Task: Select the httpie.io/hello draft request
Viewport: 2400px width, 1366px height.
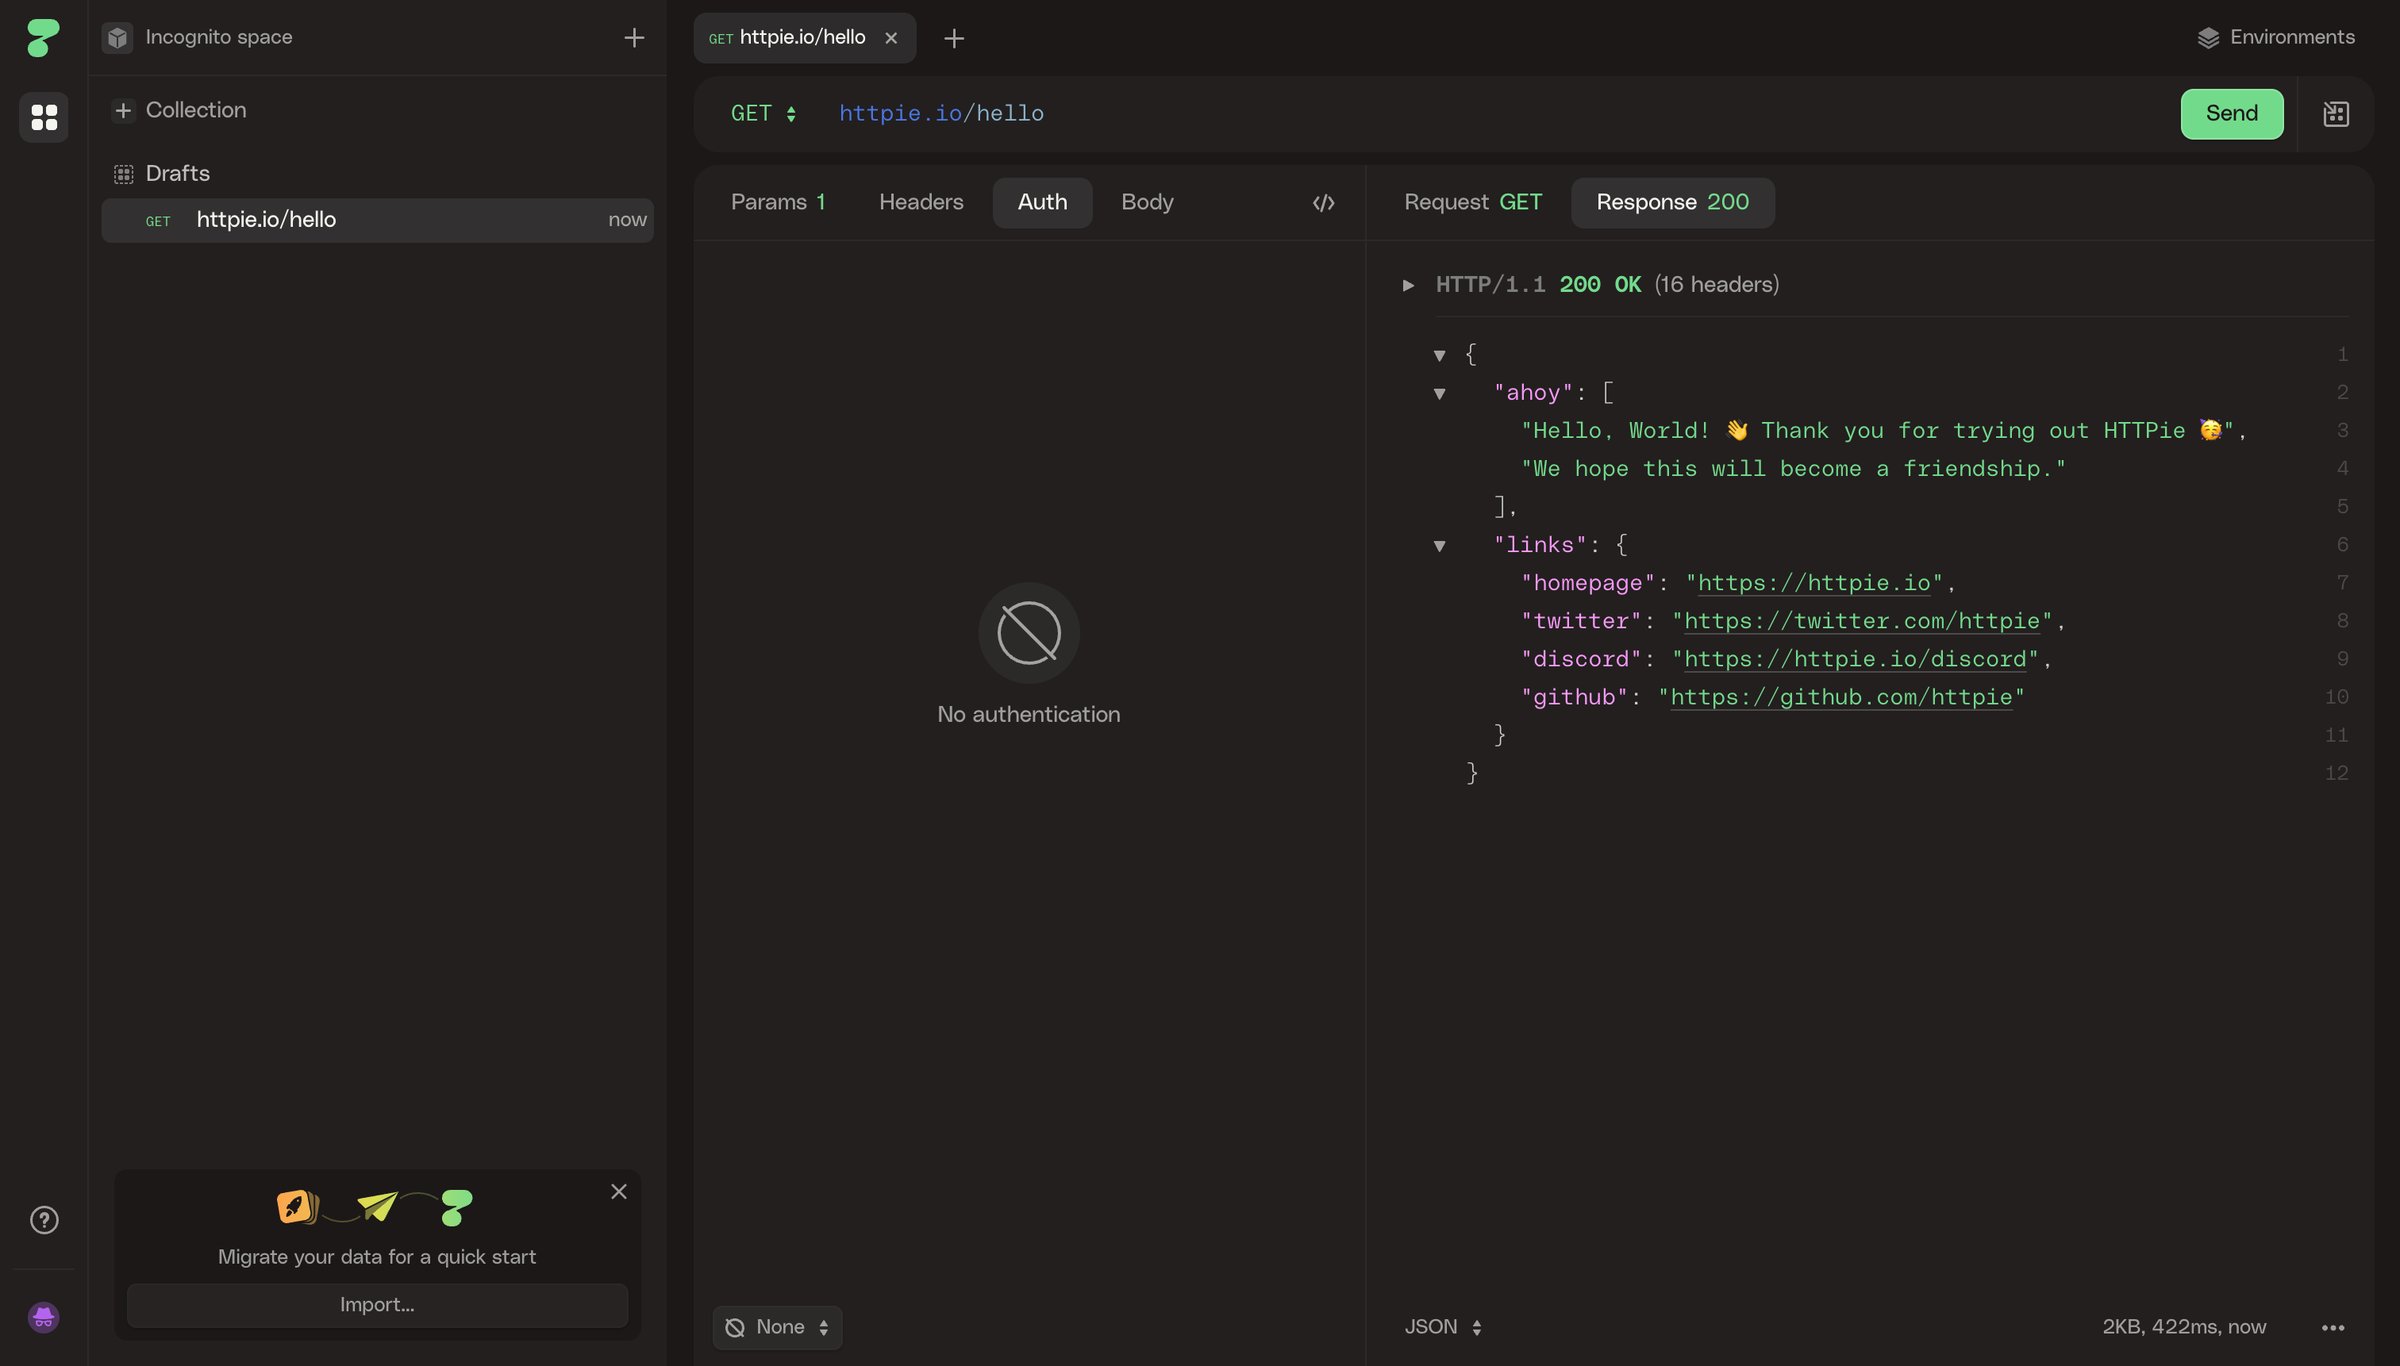Action: pyautogui.click(x=377, y=220)
